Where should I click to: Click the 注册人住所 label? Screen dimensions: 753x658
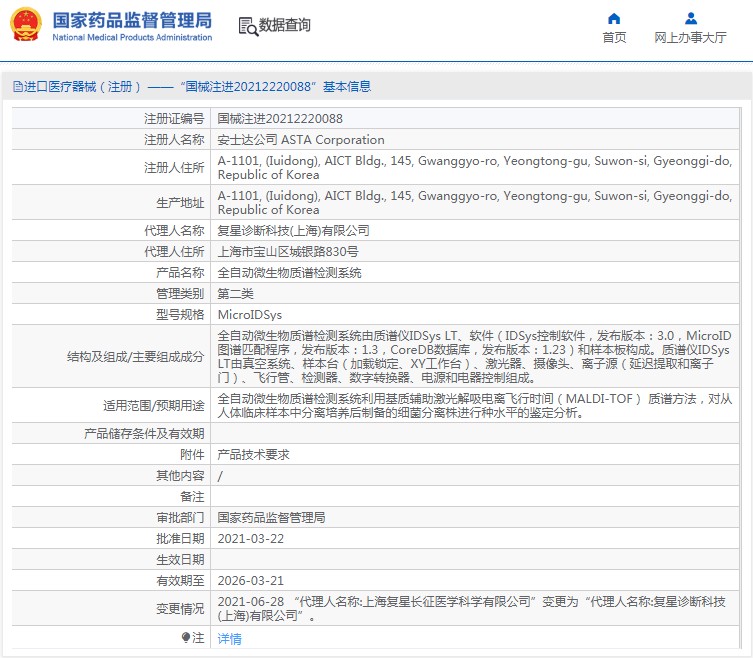click(174, 168)
